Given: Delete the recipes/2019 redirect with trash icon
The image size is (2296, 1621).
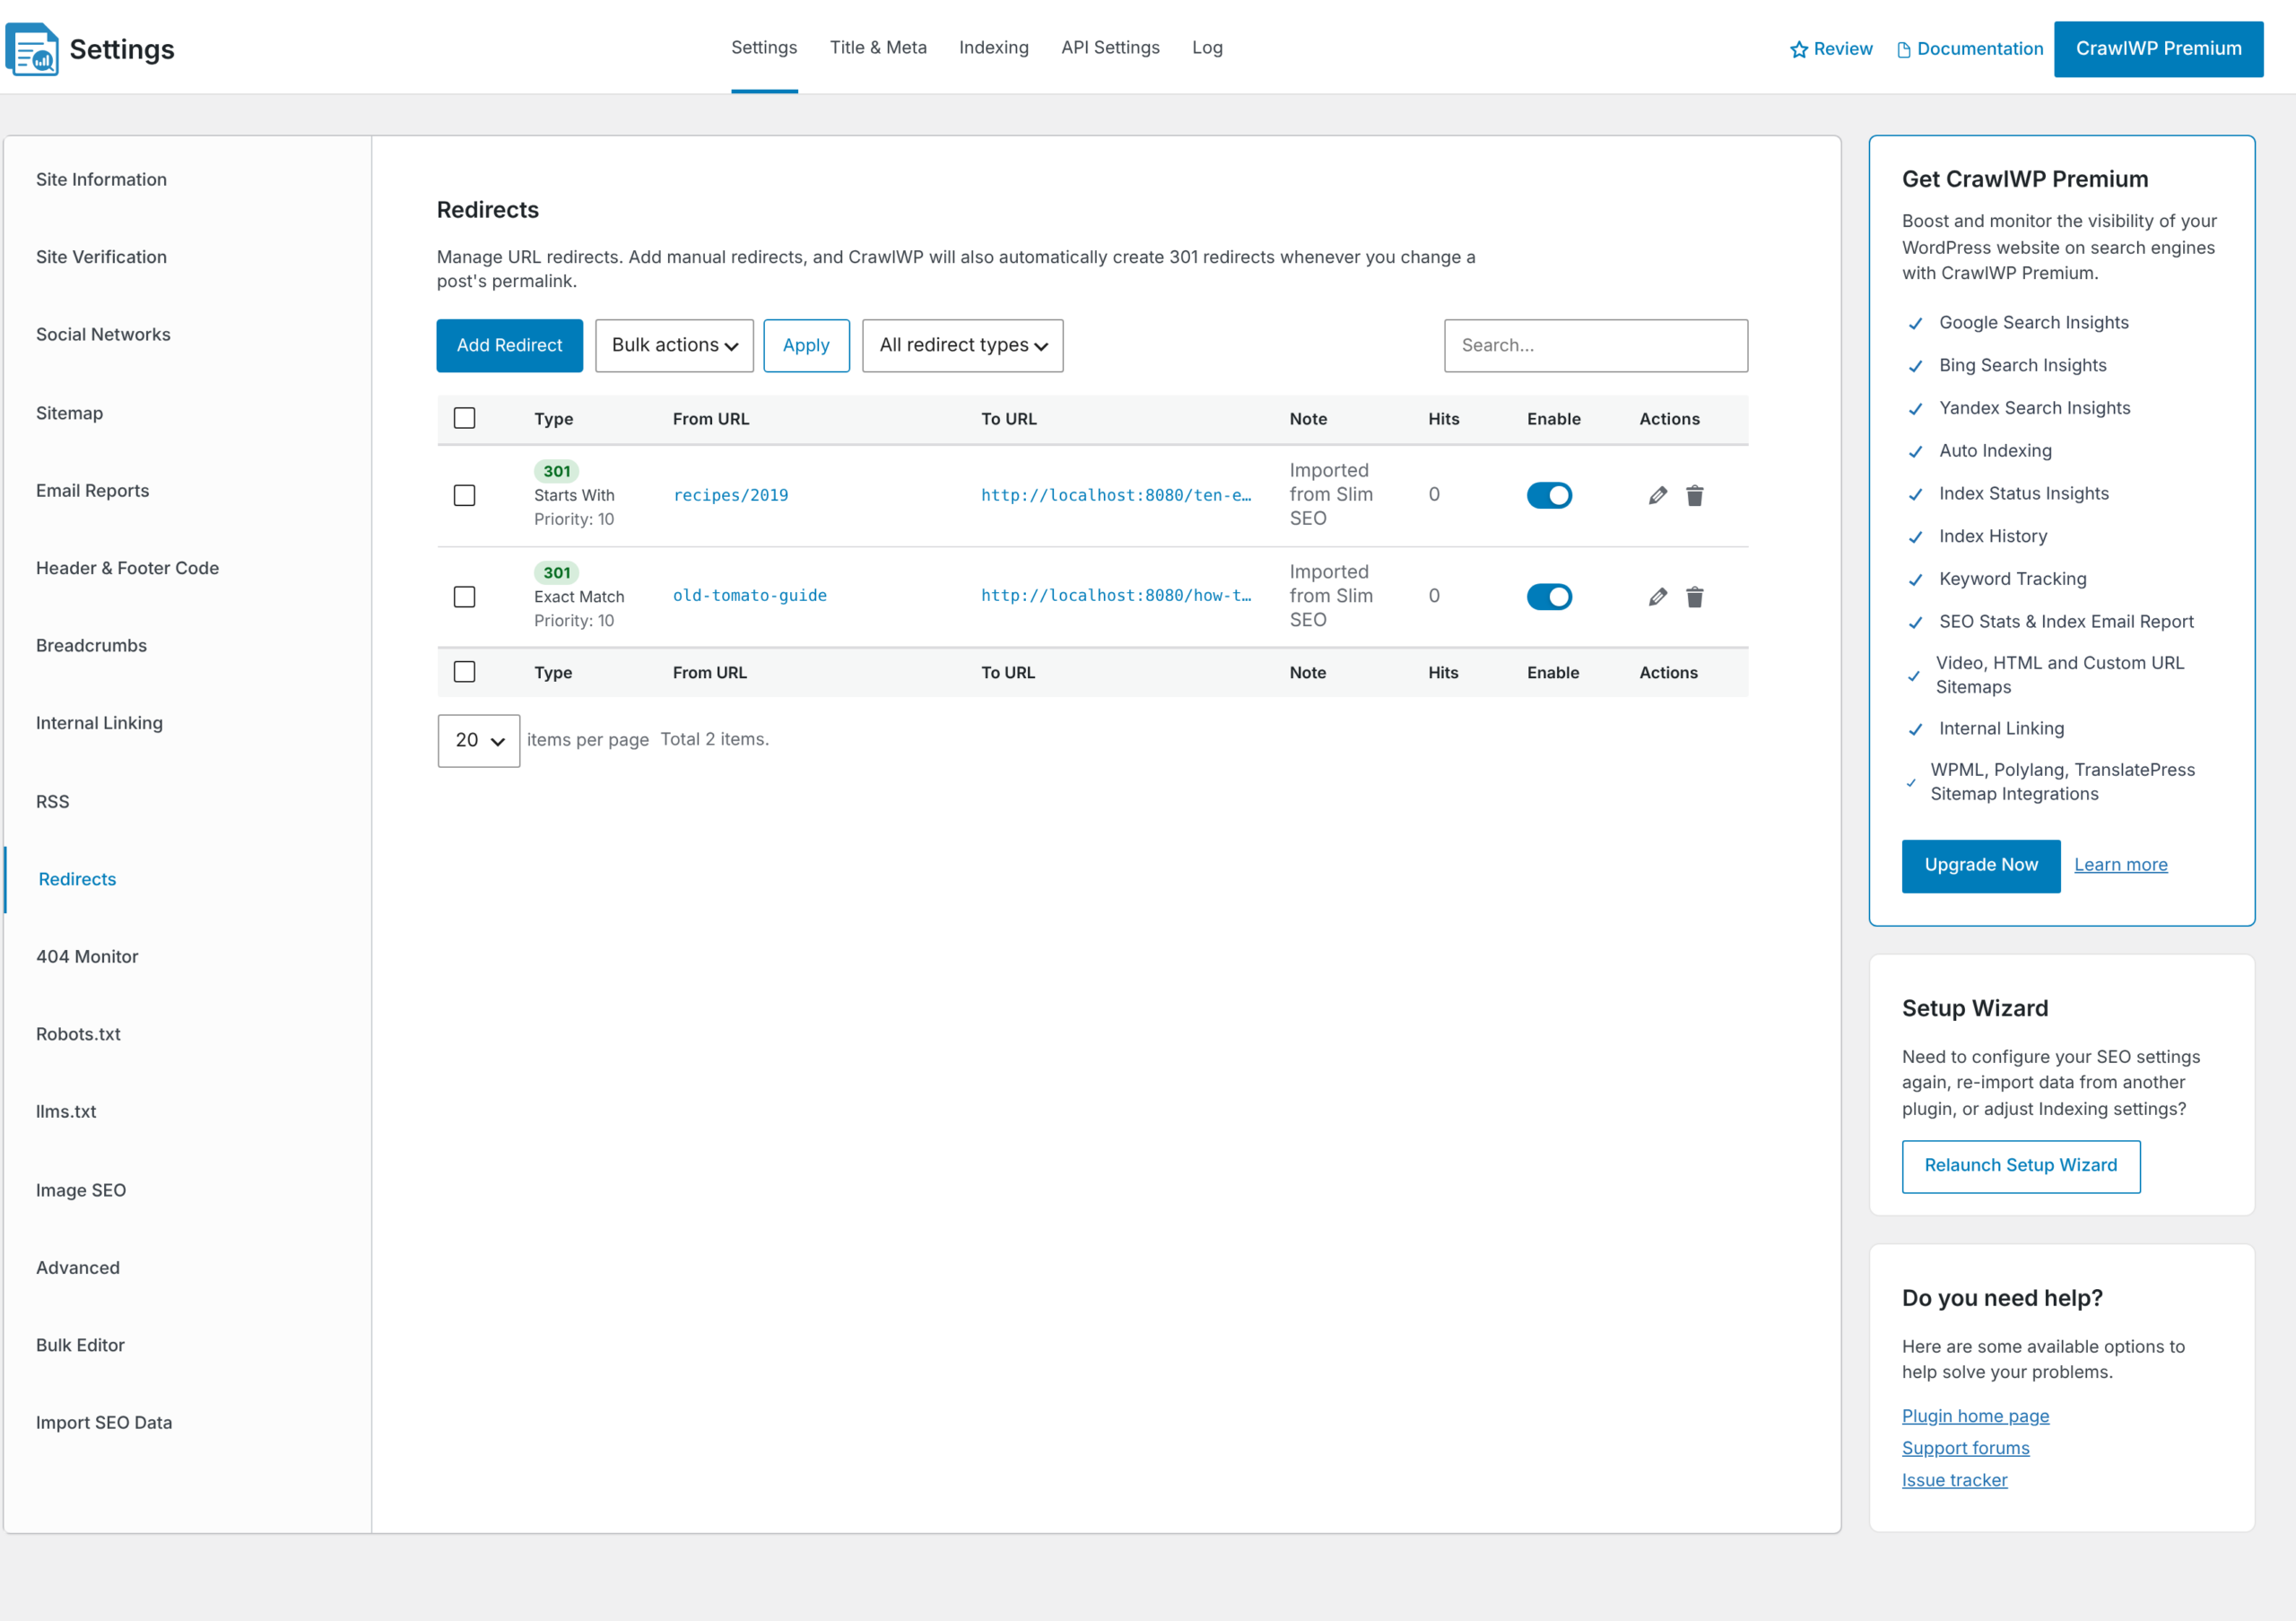Looking at the screenshot, I should [x=1694, y=495].
